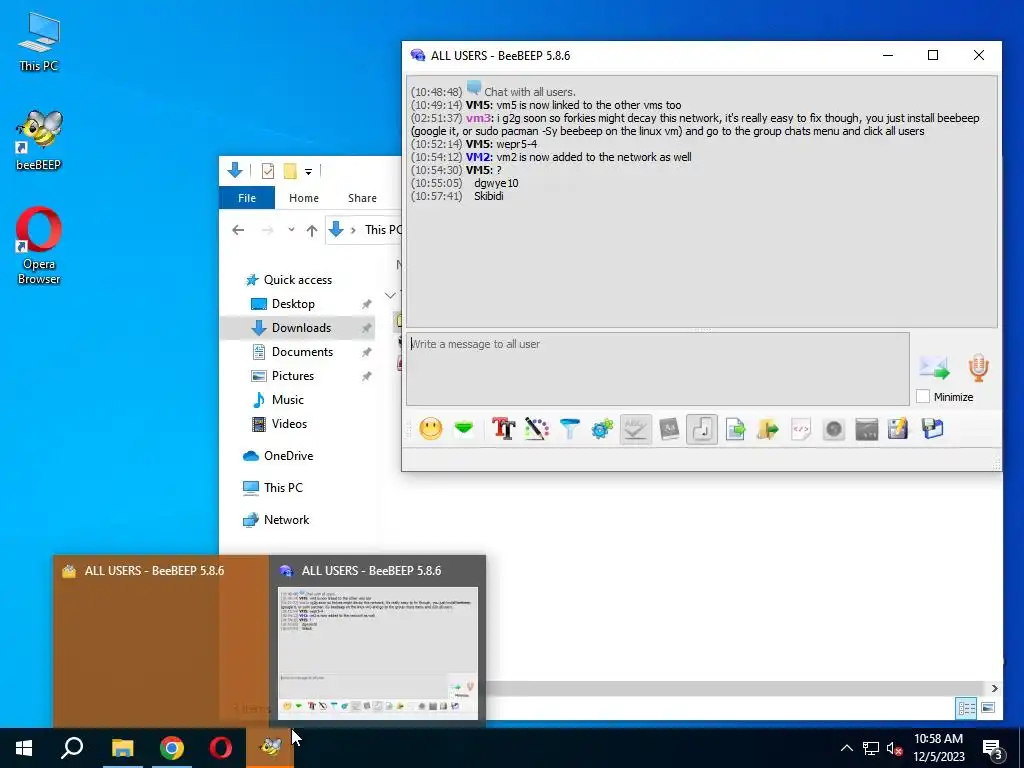Record a voice message with the microphone icon
The height and width of the screenshot is (768, 1024).
point(978,368)
